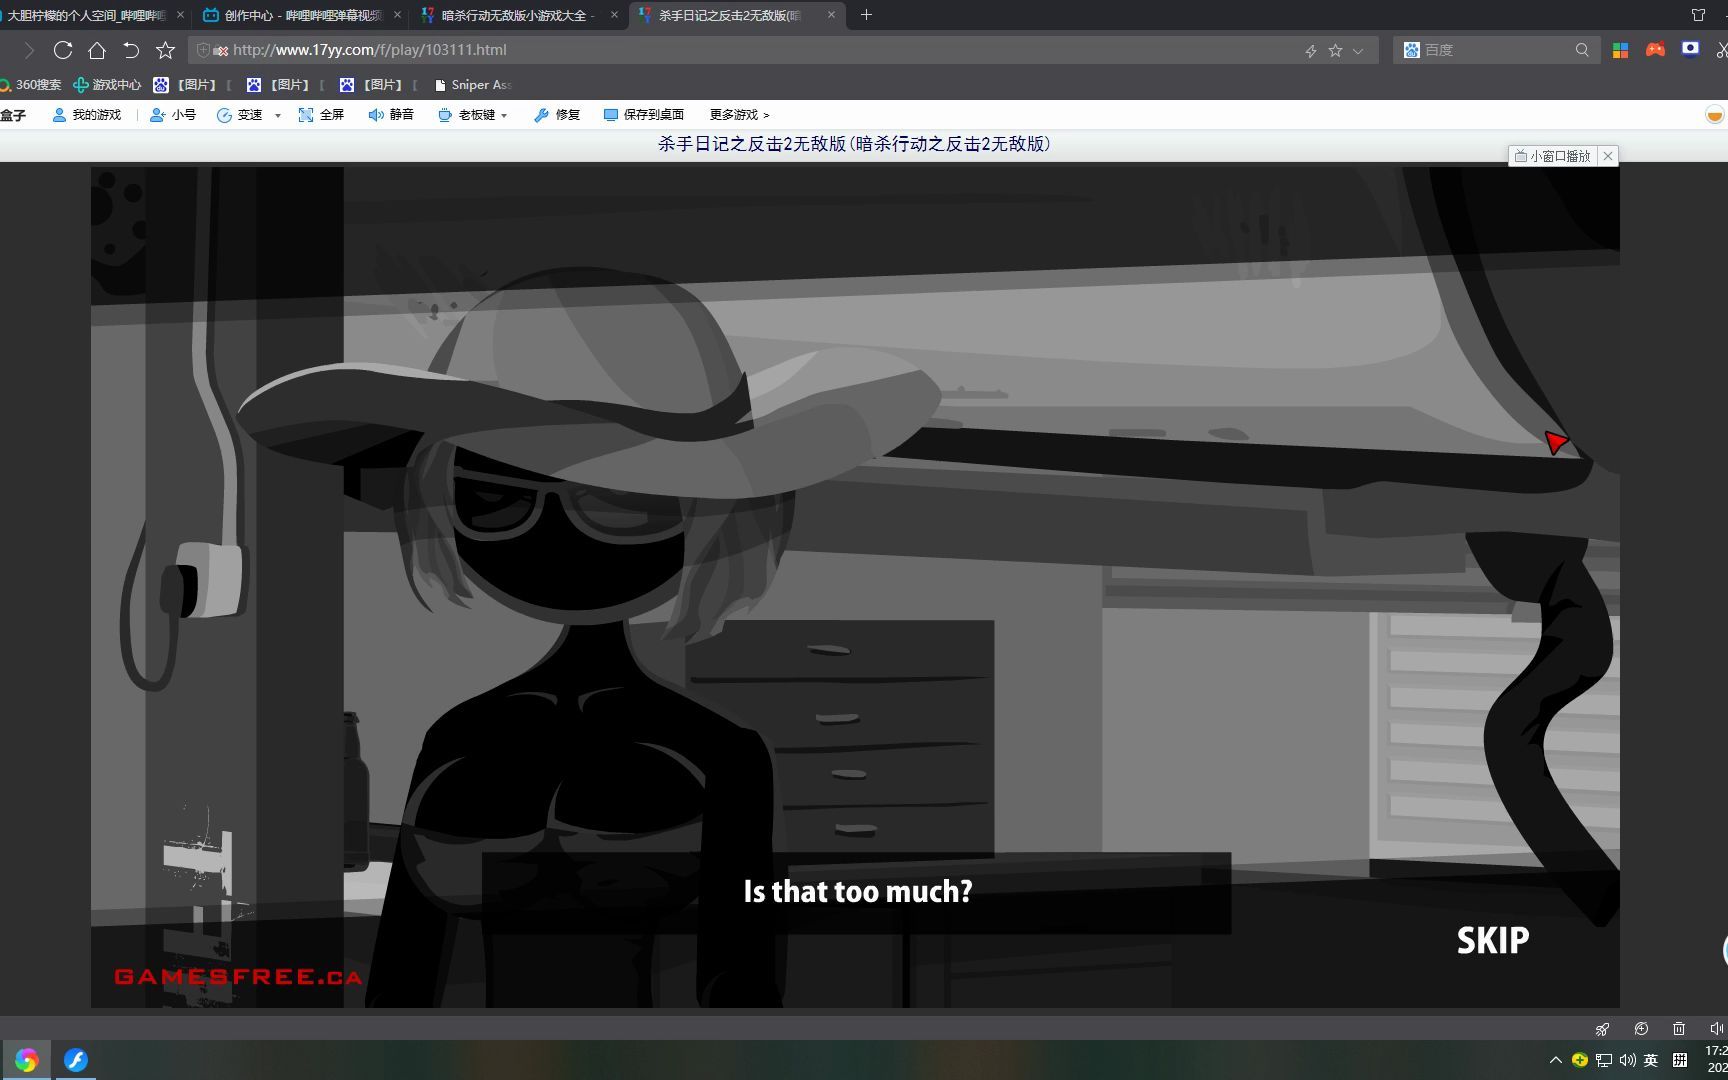This screenshot has width=1728, height=1080.
Task: Click 我的游戏 in the game toolbar
Action: [x=87, y=115]
